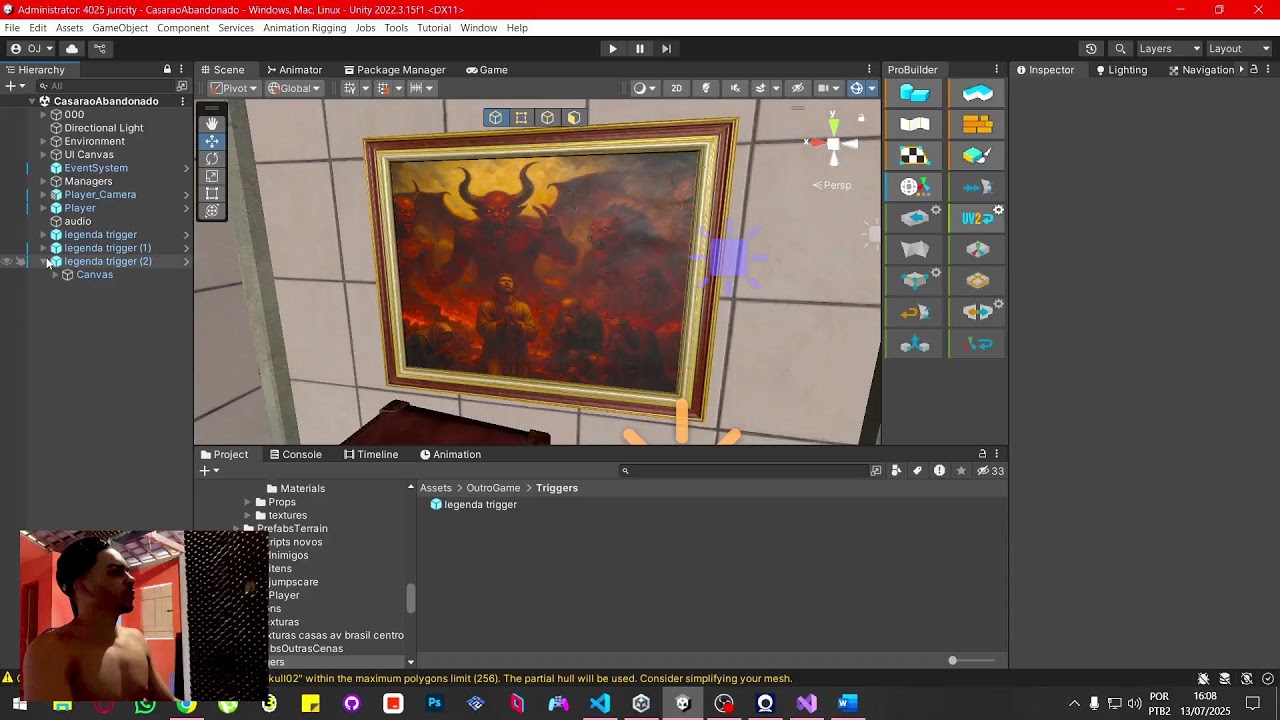Open OJ account dropdown

pyautogui.click(x=32, y=48)
